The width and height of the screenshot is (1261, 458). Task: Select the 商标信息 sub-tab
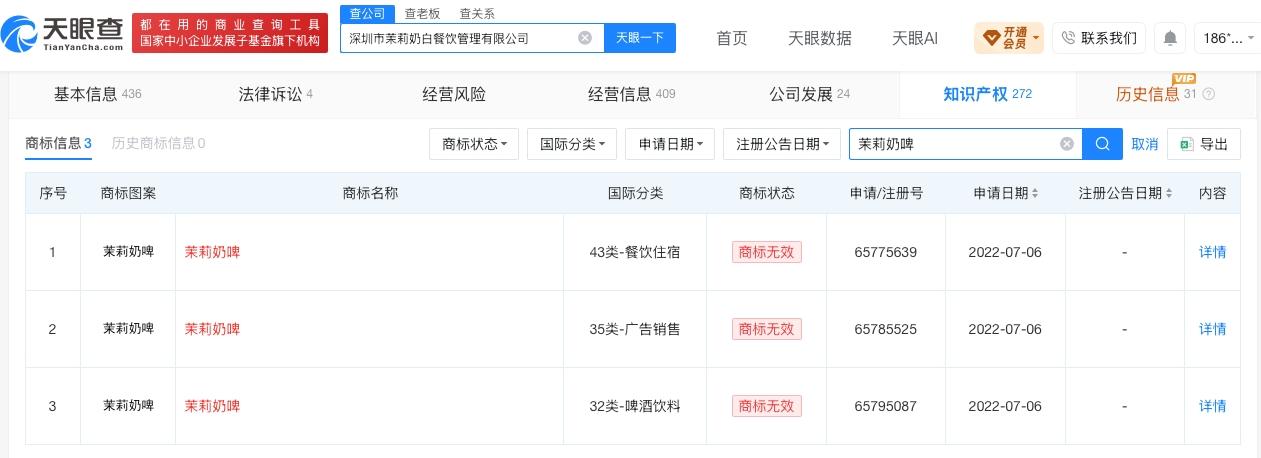[x=58, y=144]
